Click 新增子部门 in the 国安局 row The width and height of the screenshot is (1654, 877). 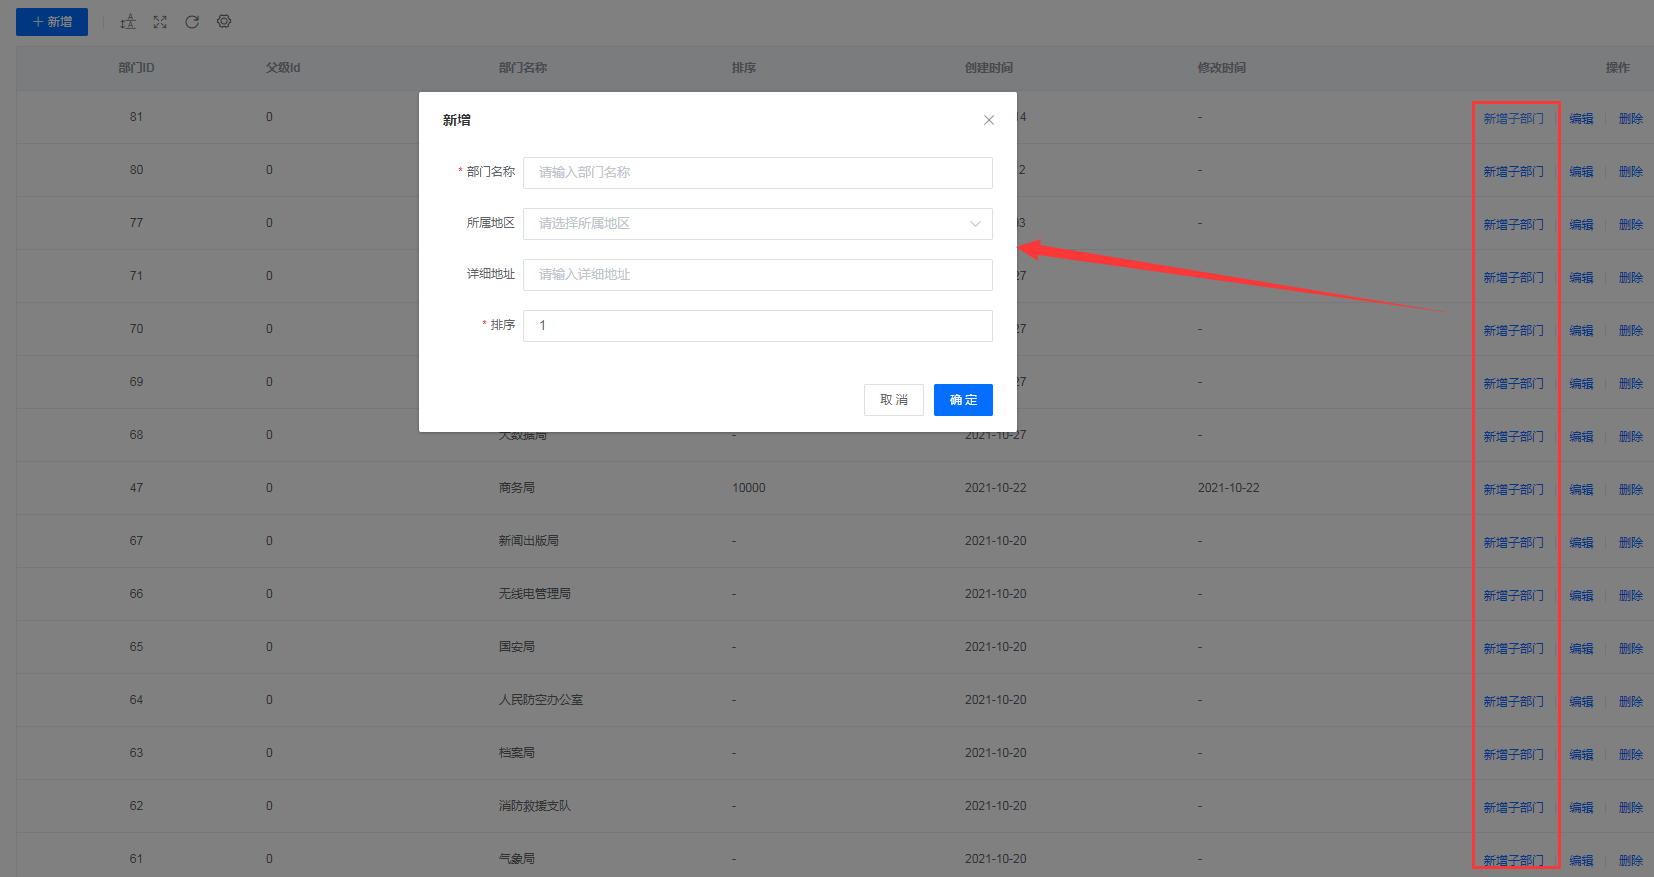1513,649
